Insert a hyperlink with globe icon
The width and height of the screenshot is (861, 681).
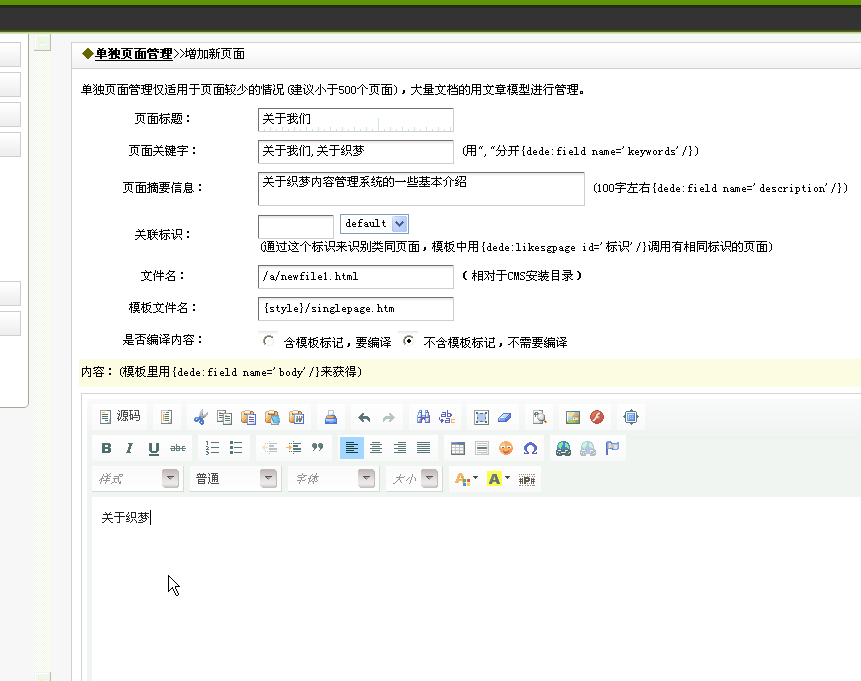point(563,448)
